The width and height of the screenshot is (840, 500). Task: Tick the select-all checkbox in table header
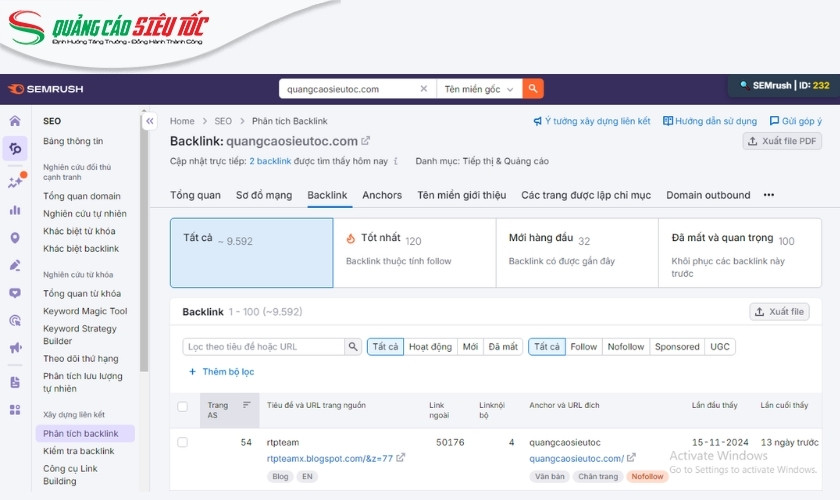(x=183, y=406)
